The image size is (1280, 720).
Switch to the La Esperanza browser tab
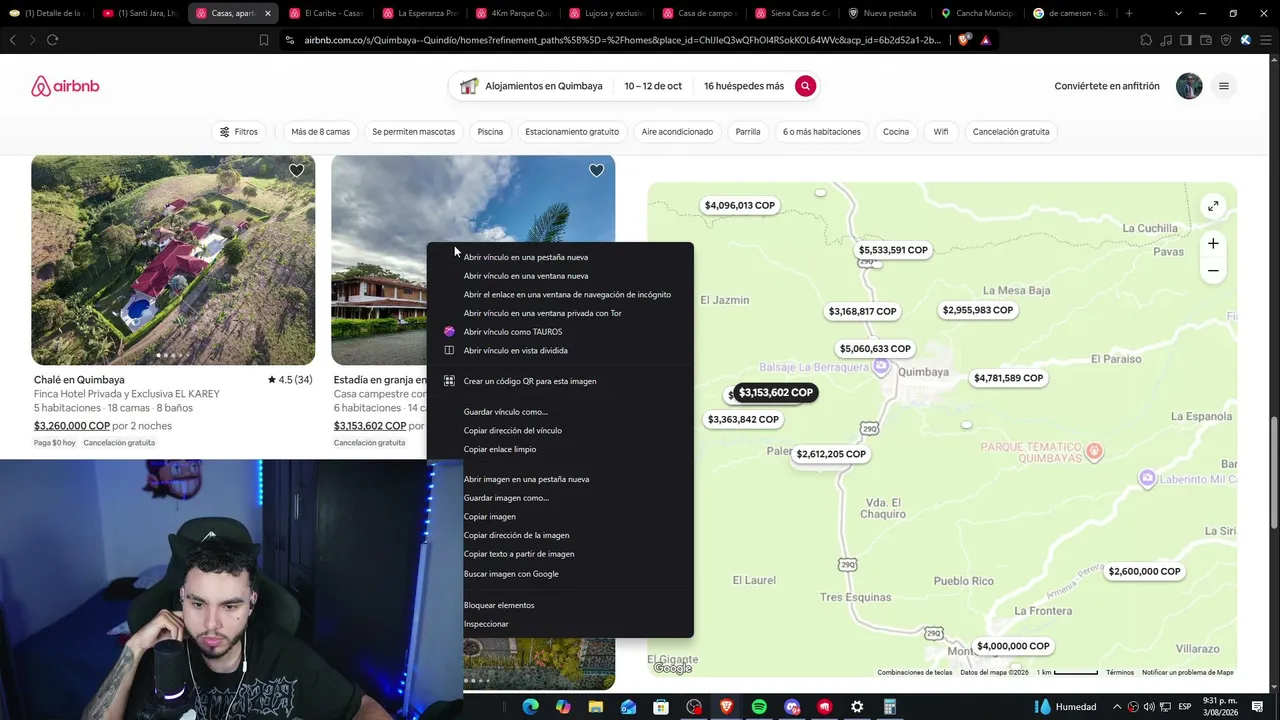click(x=420, y=13)
